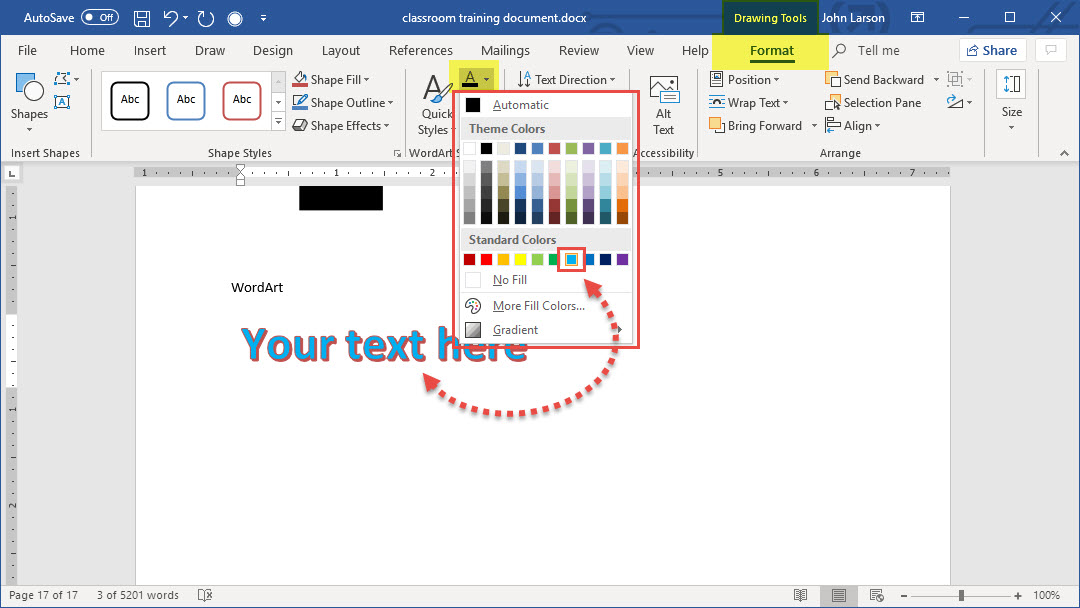Viewport: 1080px width, 608px height.
Task: Click the Save icon in title bar
Action: coord(142,18)
